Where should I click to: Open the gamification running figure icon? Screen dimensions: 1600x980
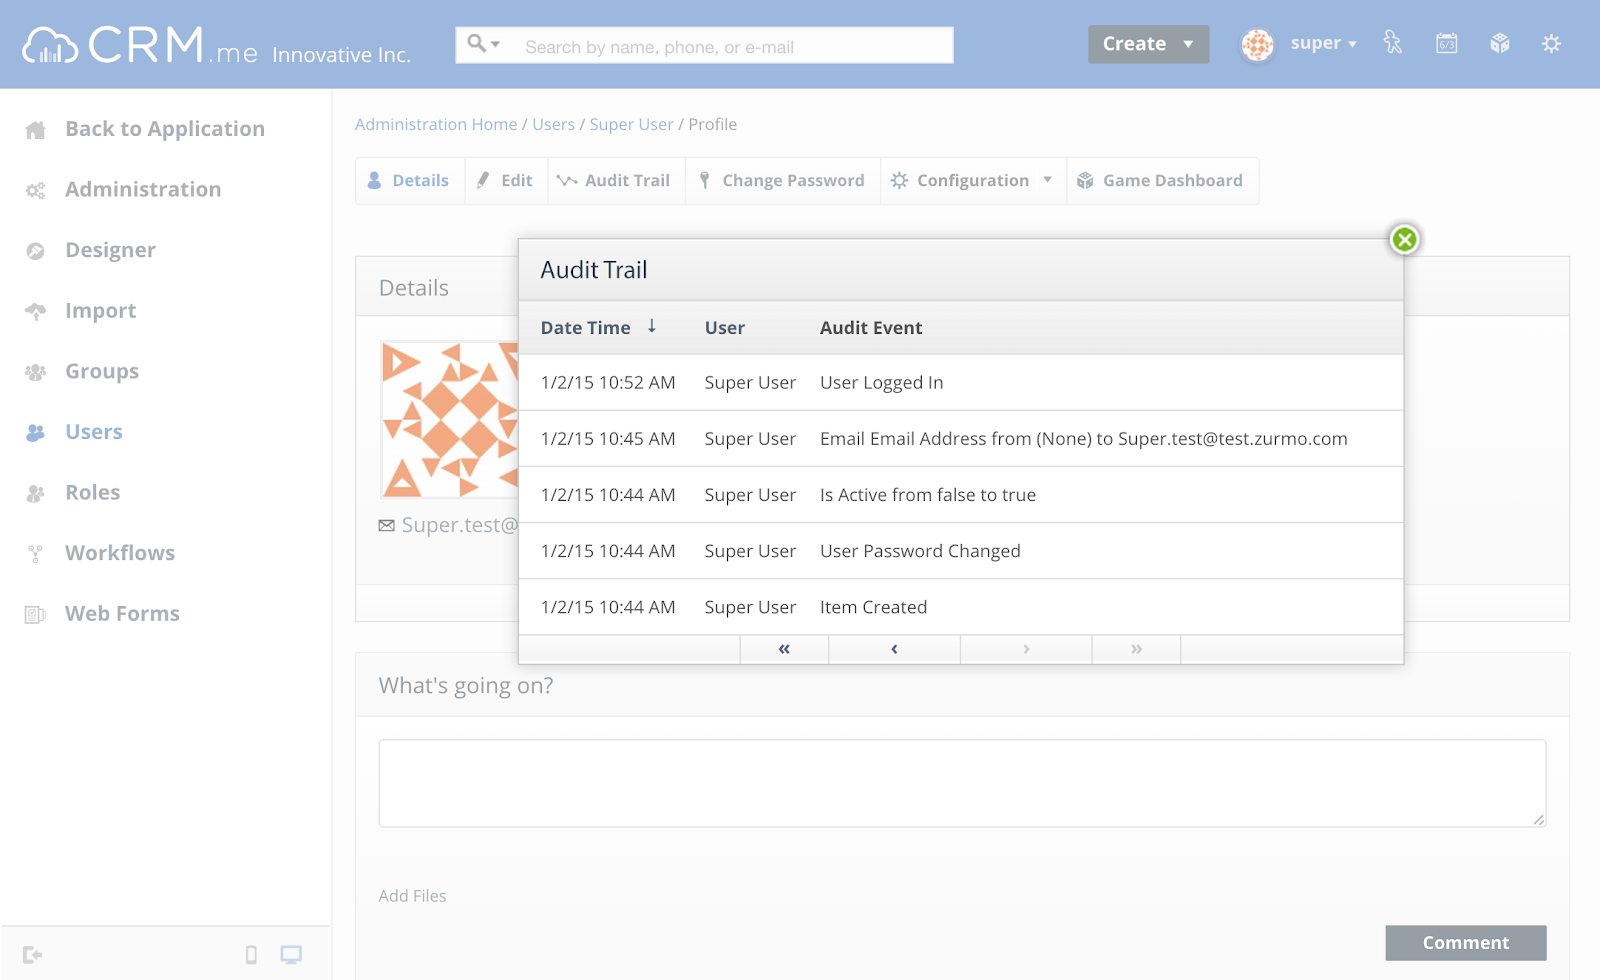click(1393, 43)
